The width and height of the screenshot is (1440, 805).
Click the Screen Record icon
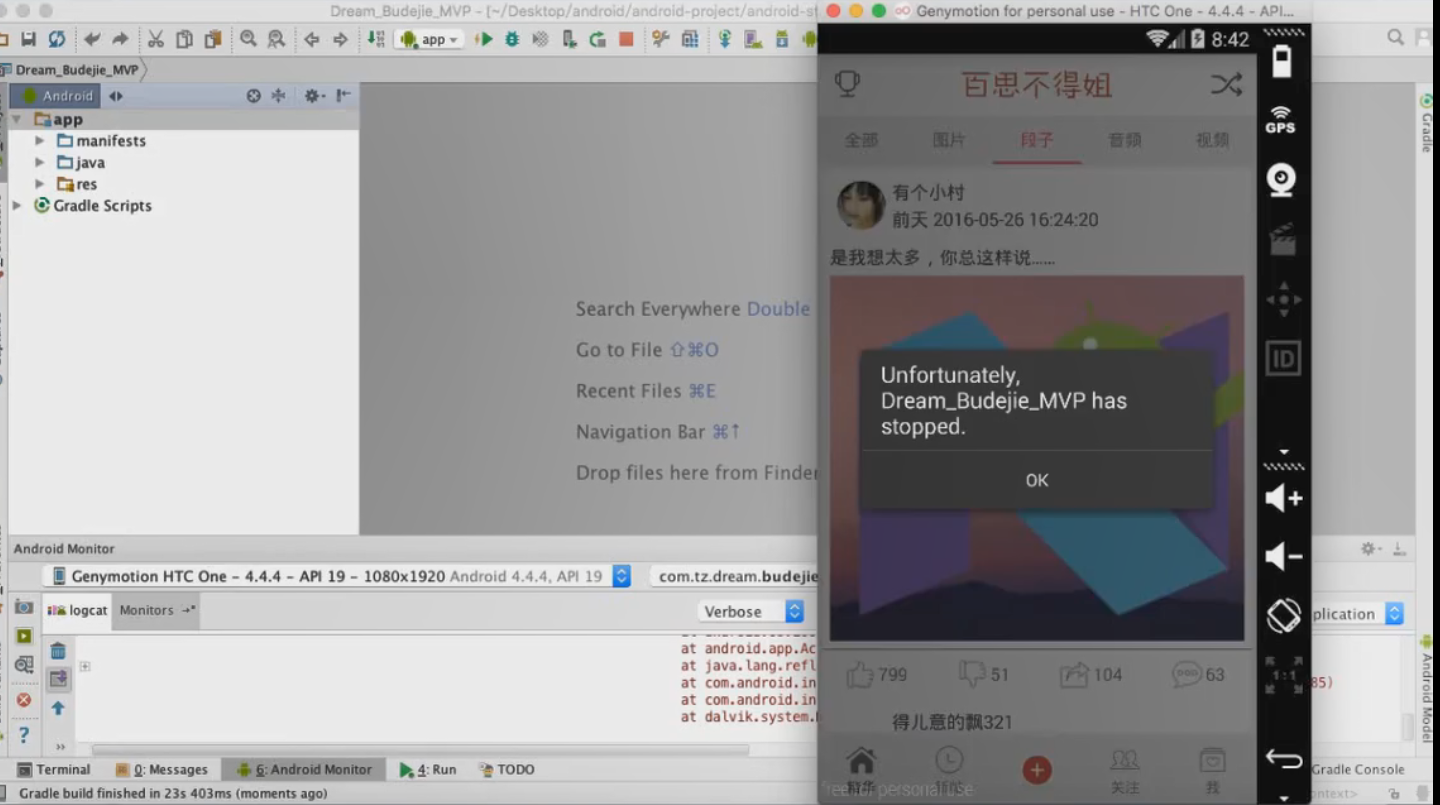coord(23,636)
